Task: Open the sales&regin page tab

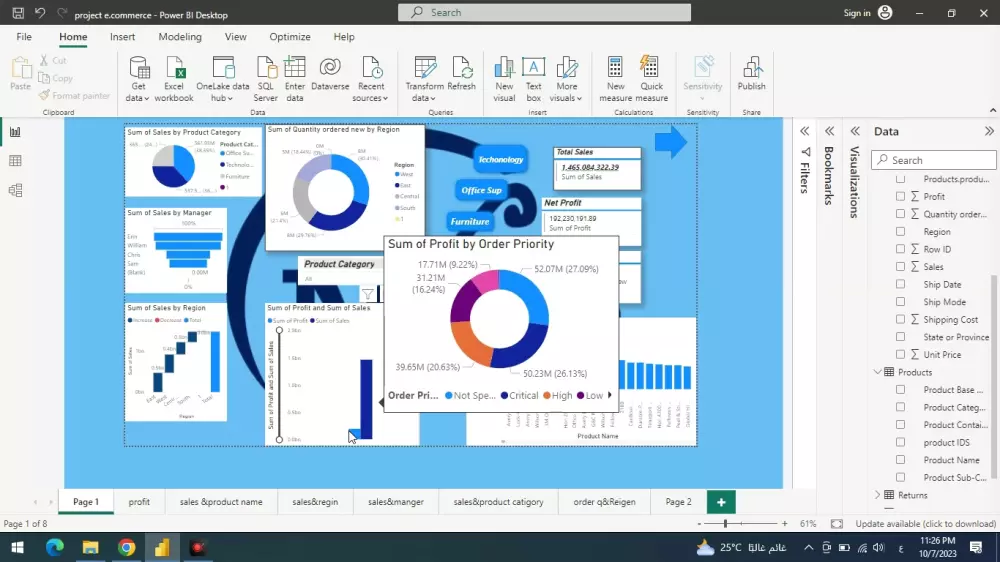Action: tap(315, 502)
